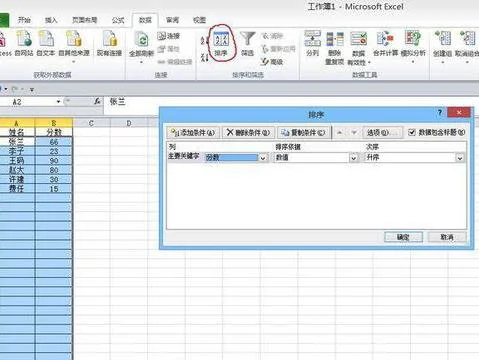
Task: Open the 全部刷新 dropdown arrow
Action: 141,62
